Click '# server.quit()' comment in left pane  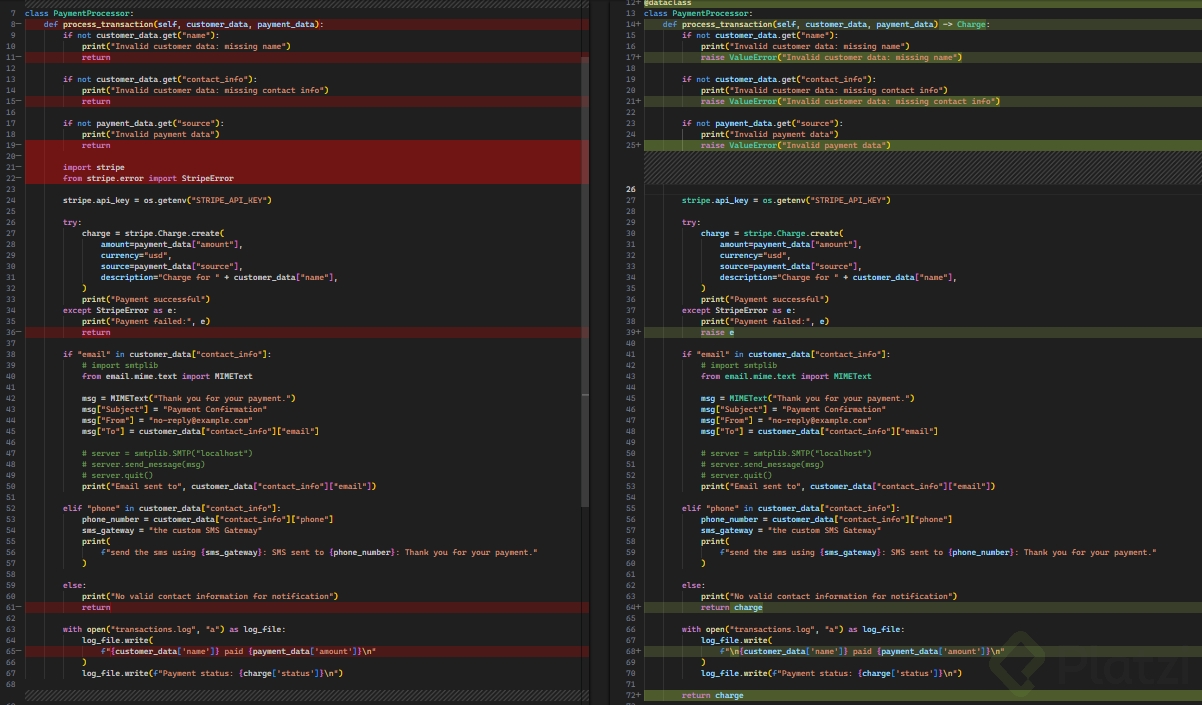coord(117,475)
